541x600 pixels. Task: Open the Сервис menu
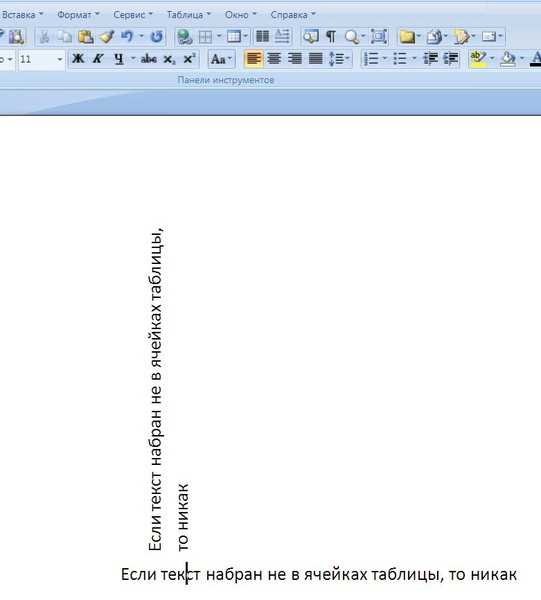[132, 15]
